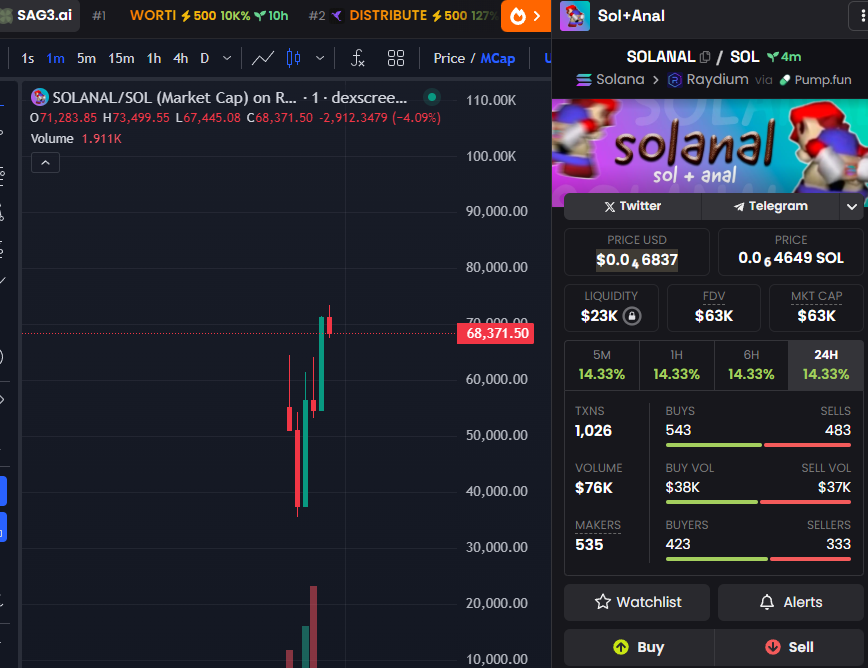Select the candlestick chart style icon
The image size is (868, 668).
coord(293,58)
